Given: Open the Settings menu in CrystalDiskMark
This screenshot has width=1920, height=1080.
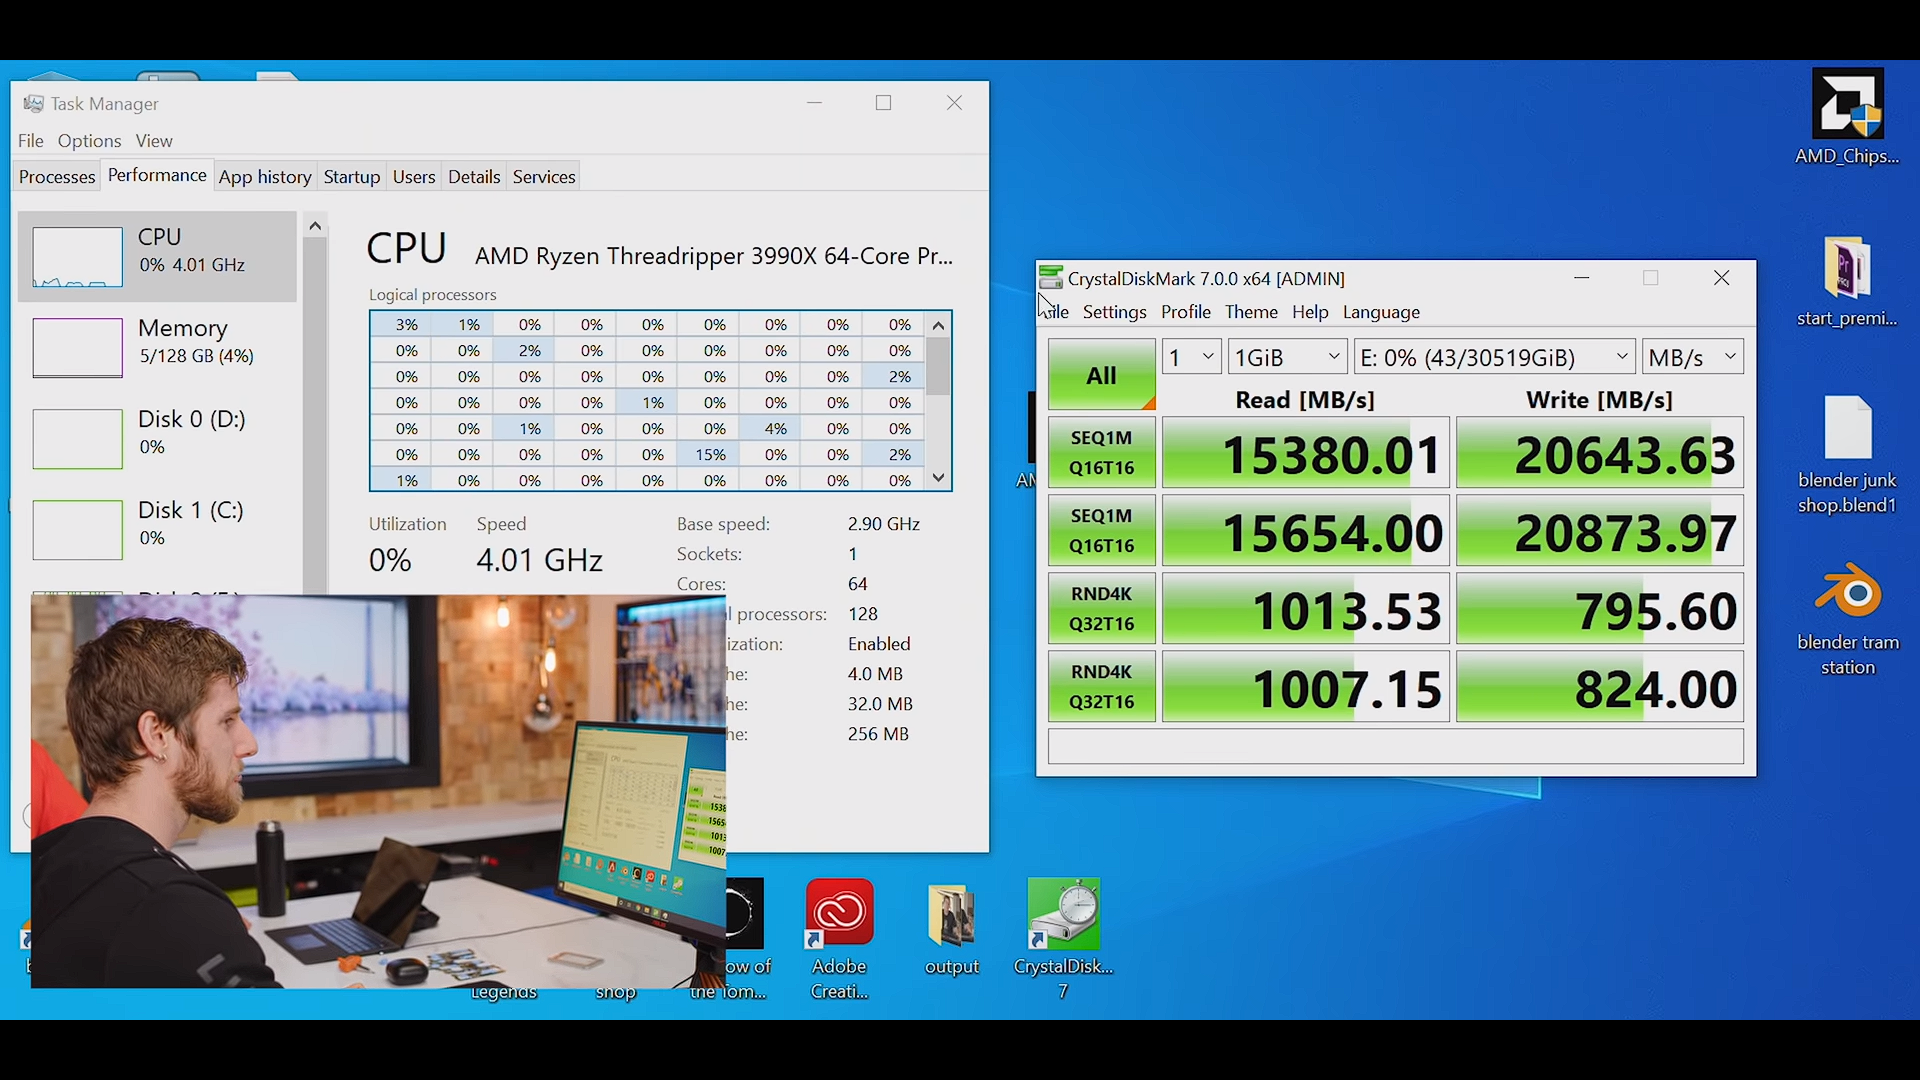Looking at the screenshot, I should [1114, 312].
